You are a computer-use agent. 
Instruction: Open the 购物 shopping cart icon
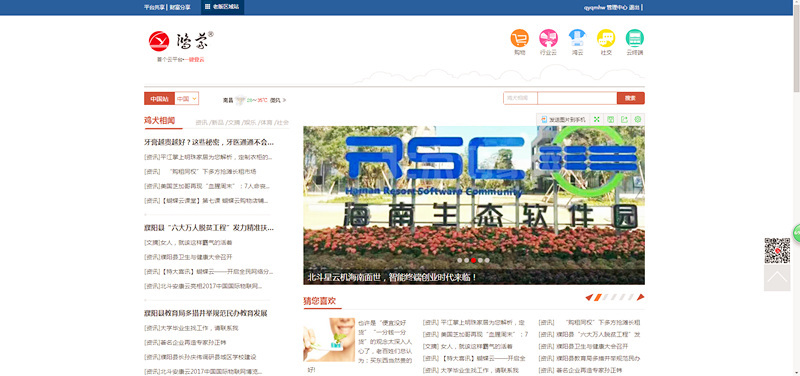[x=519, y=38]
